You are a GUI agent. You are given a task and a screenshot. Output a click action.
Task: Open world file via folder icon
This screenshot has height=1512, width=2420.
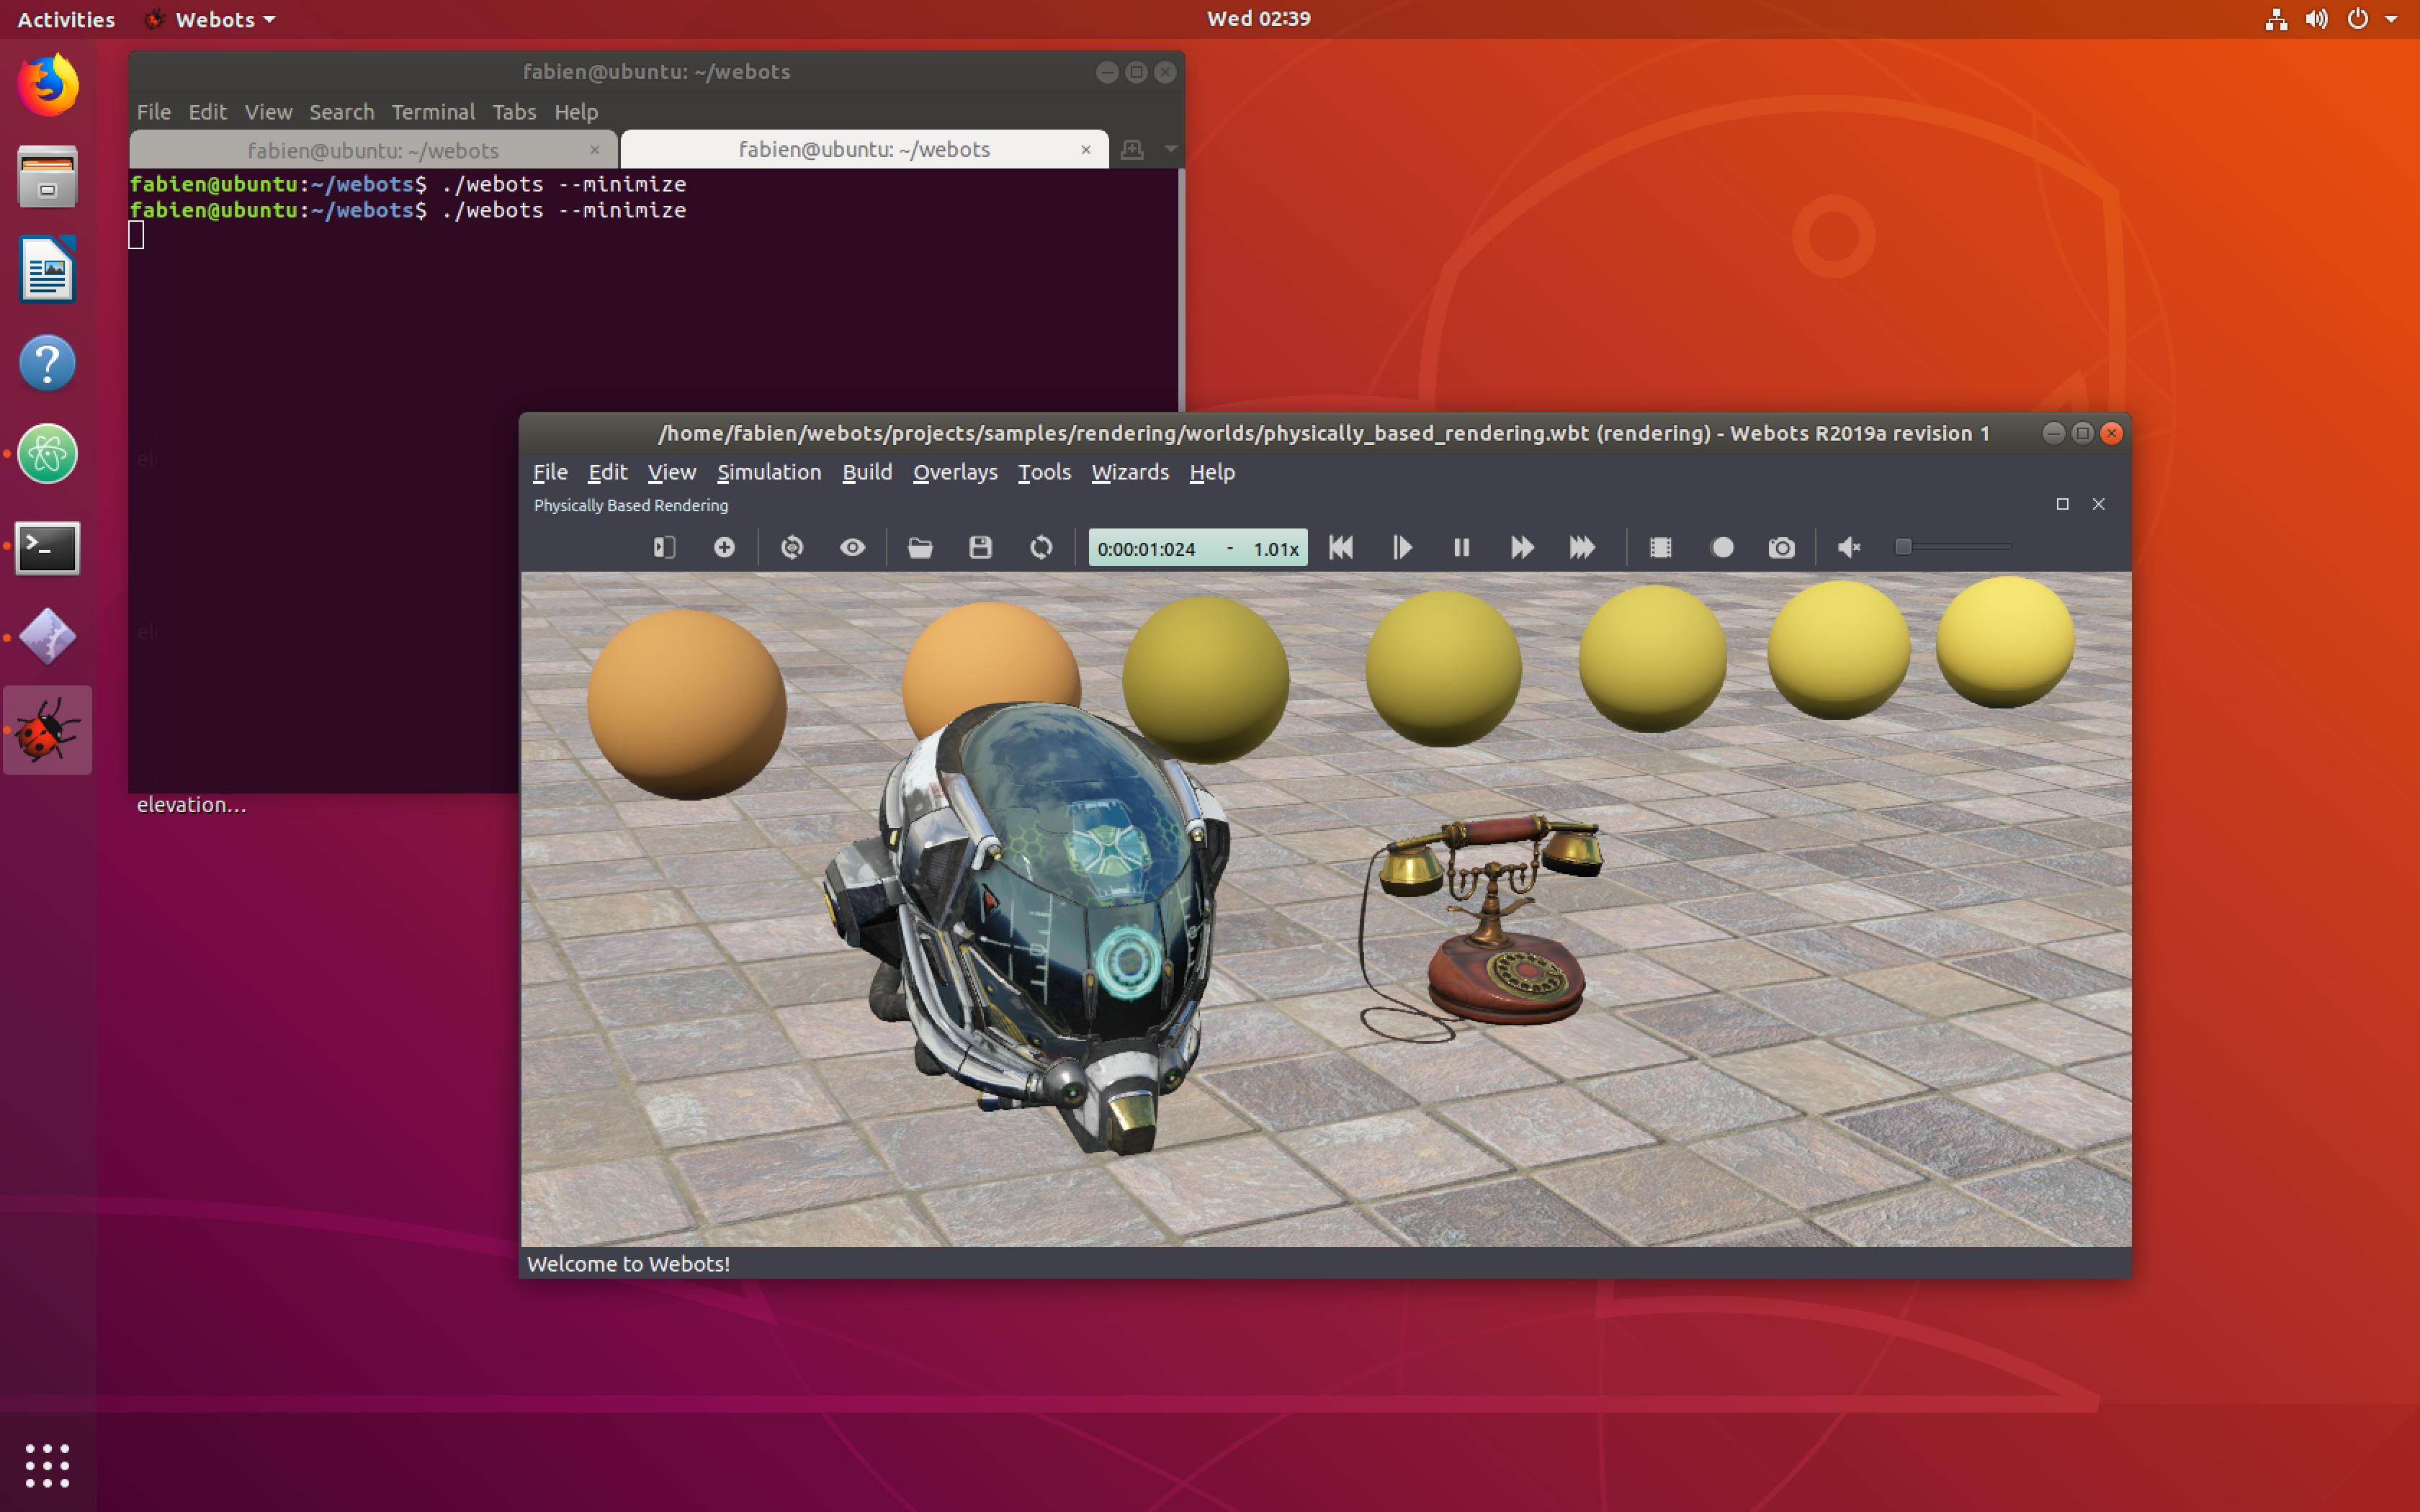pos(920,547)
